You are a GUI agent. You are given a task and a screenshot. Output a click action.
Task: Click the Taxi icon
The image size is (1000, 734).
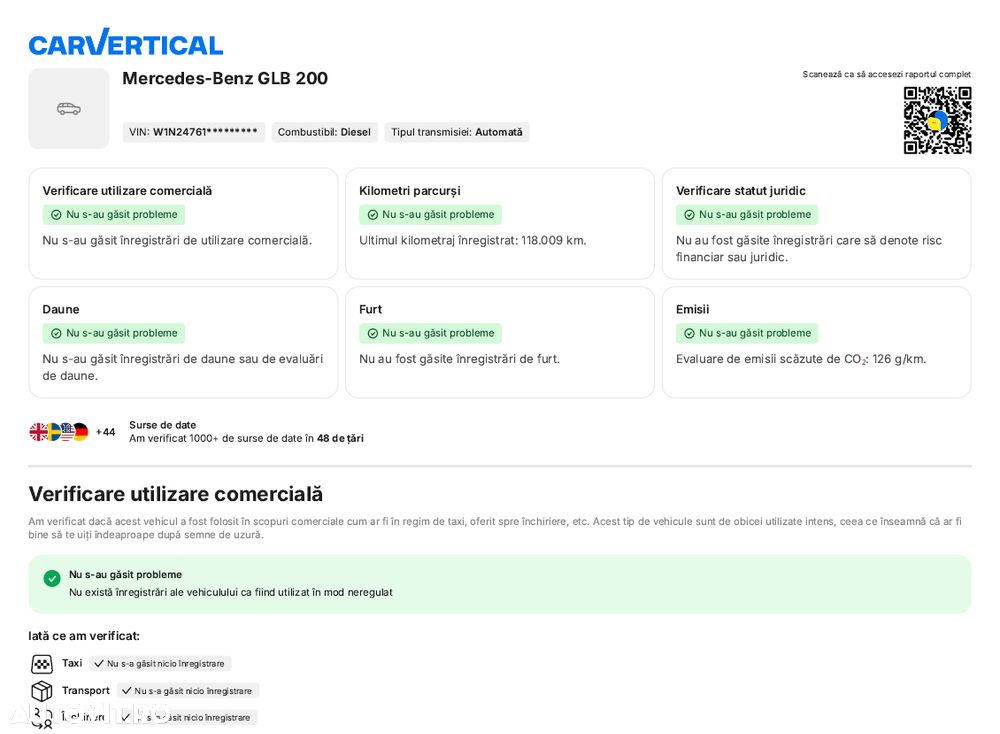pyautogui.click(x=42, y=664)
